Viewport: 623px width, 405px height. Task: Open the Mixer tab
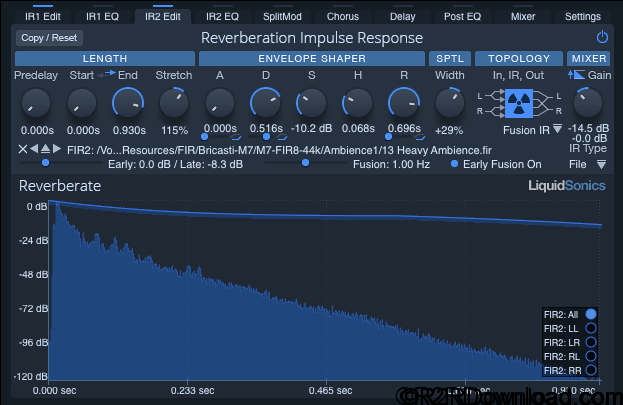(x=523, y=16)
